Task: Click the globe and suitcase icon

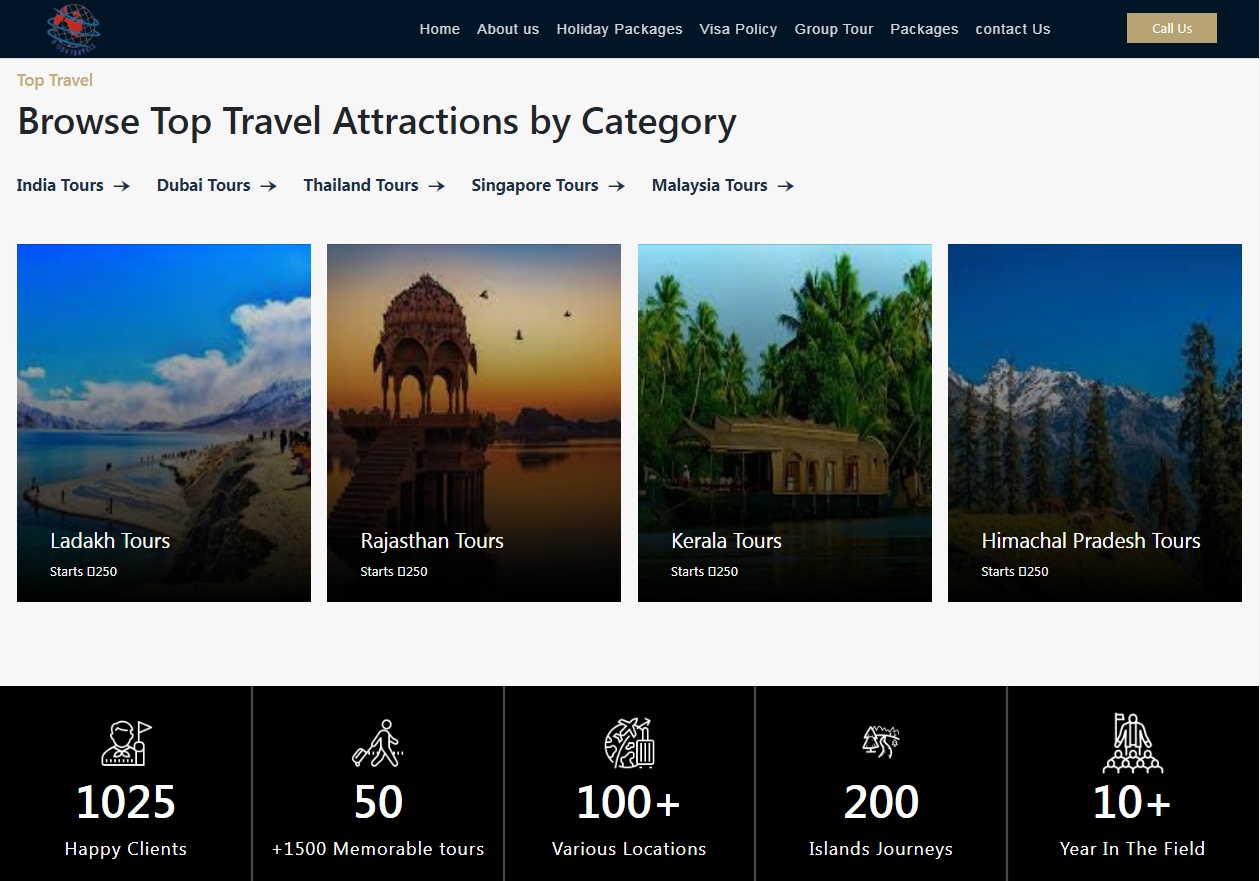Action: (x=629, y=743)
